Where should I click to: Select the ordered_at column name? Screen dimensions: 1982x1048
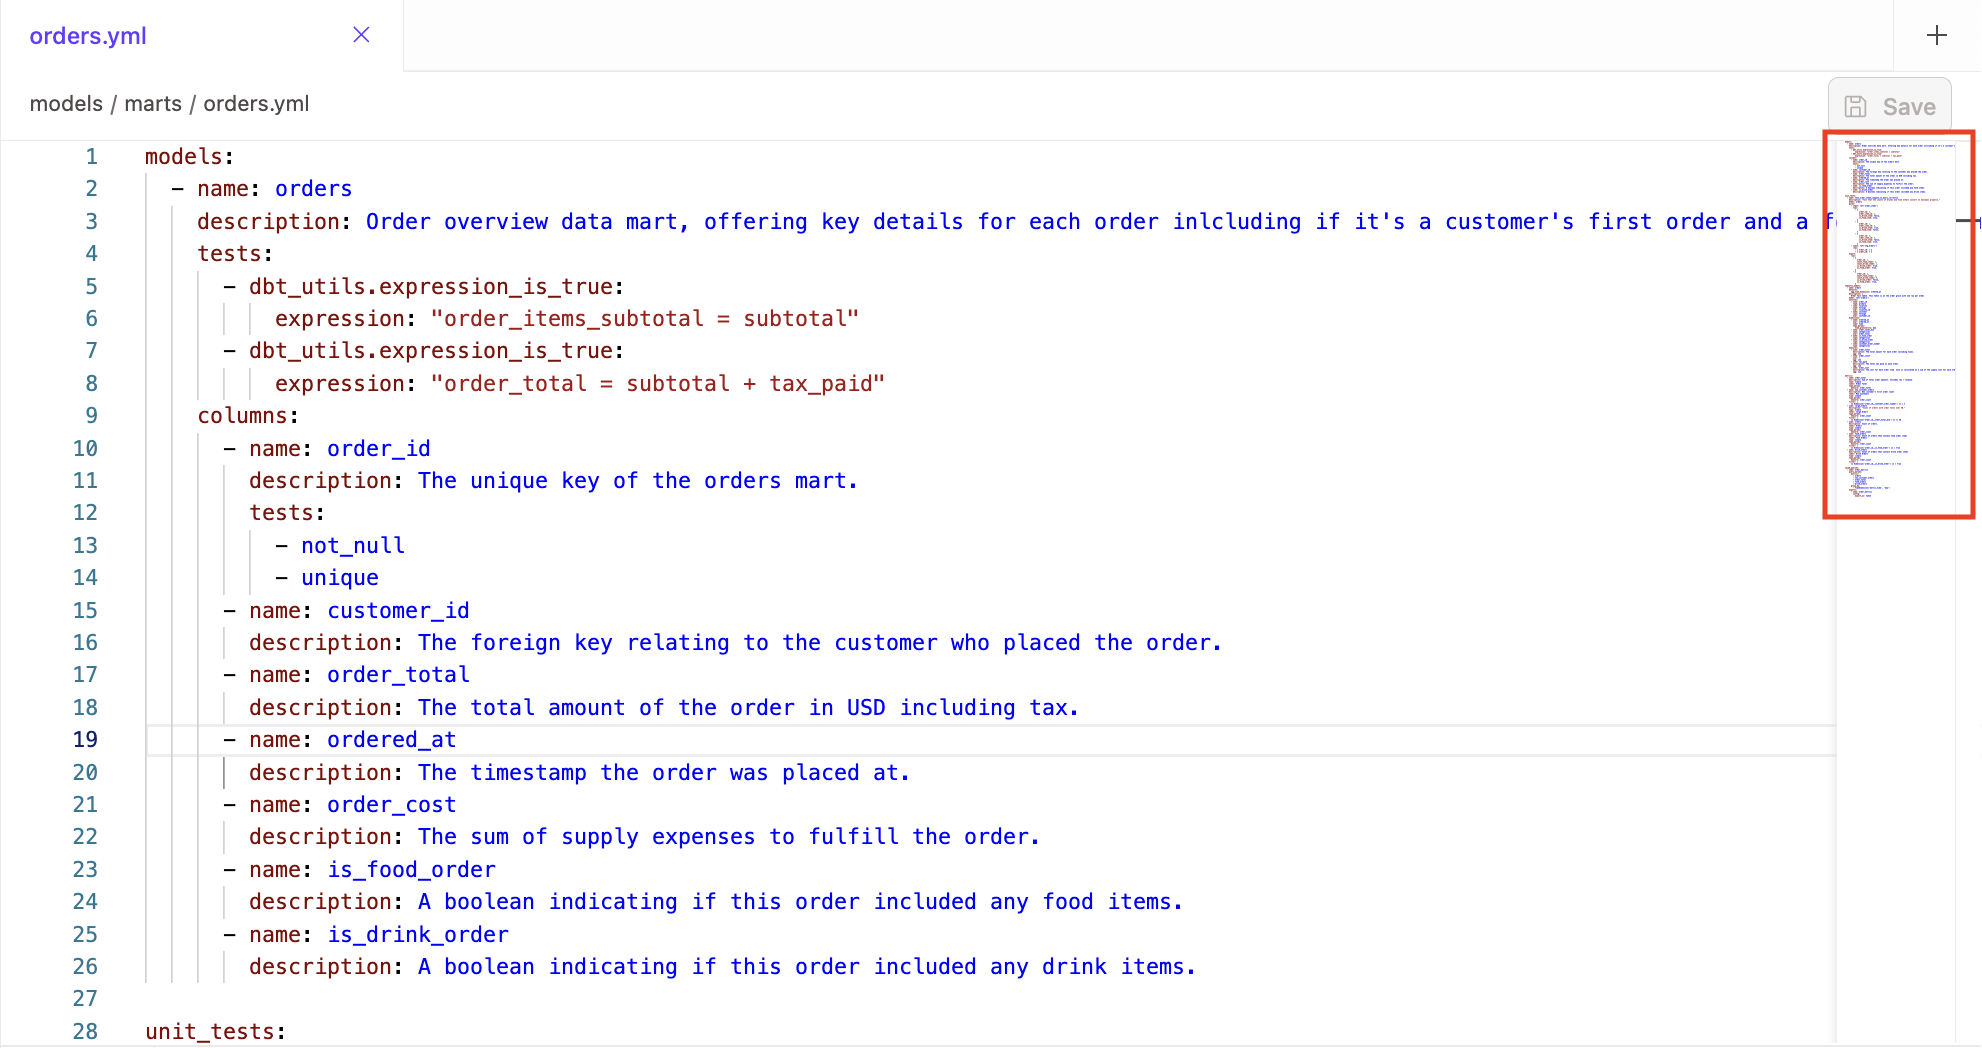[391, 739]
